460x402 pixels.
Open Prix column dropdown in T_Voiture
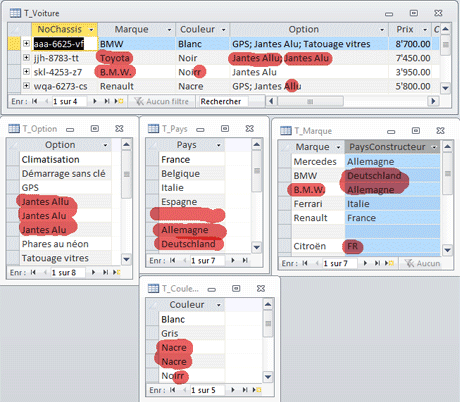coord(425,30)
